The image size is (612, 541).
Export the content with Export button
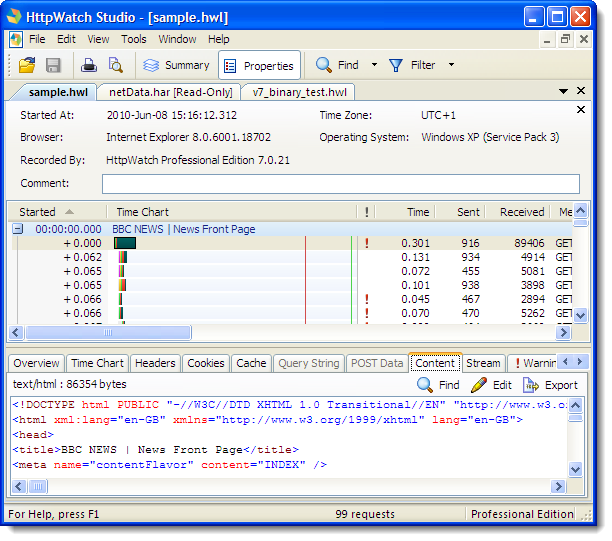[x=550, y=385]
